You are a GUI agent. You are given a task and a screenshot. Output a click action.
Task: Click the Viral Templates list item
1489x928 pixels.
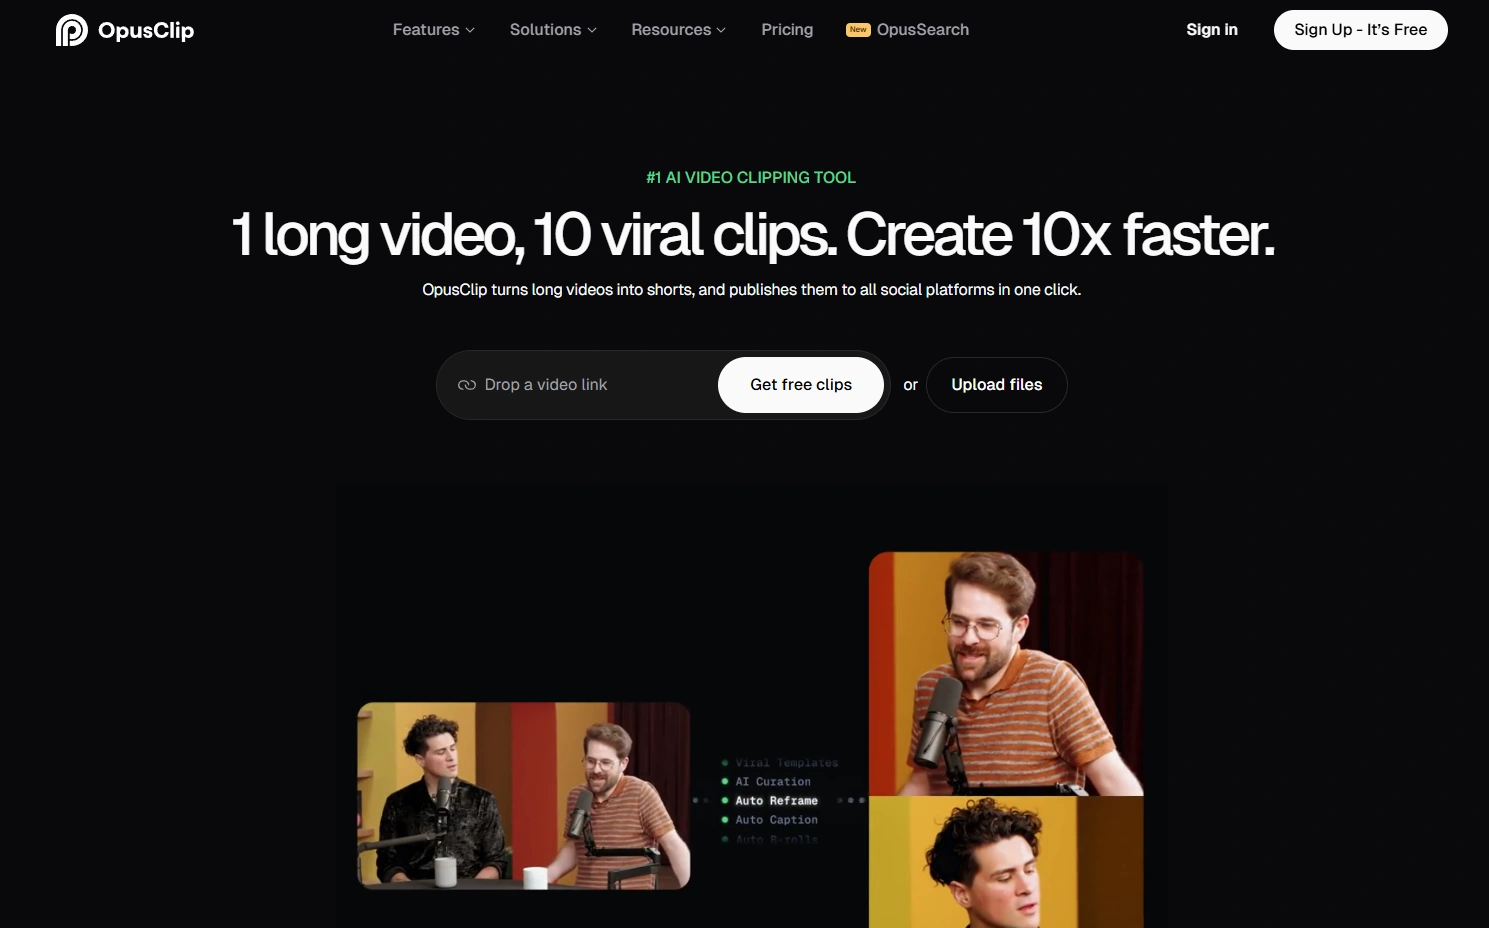pos(786,763)
